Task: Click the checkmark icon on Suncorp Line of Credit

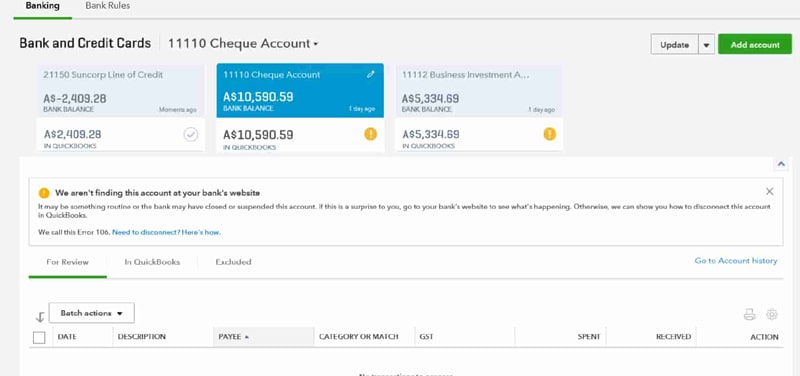Action: point(191,135)
